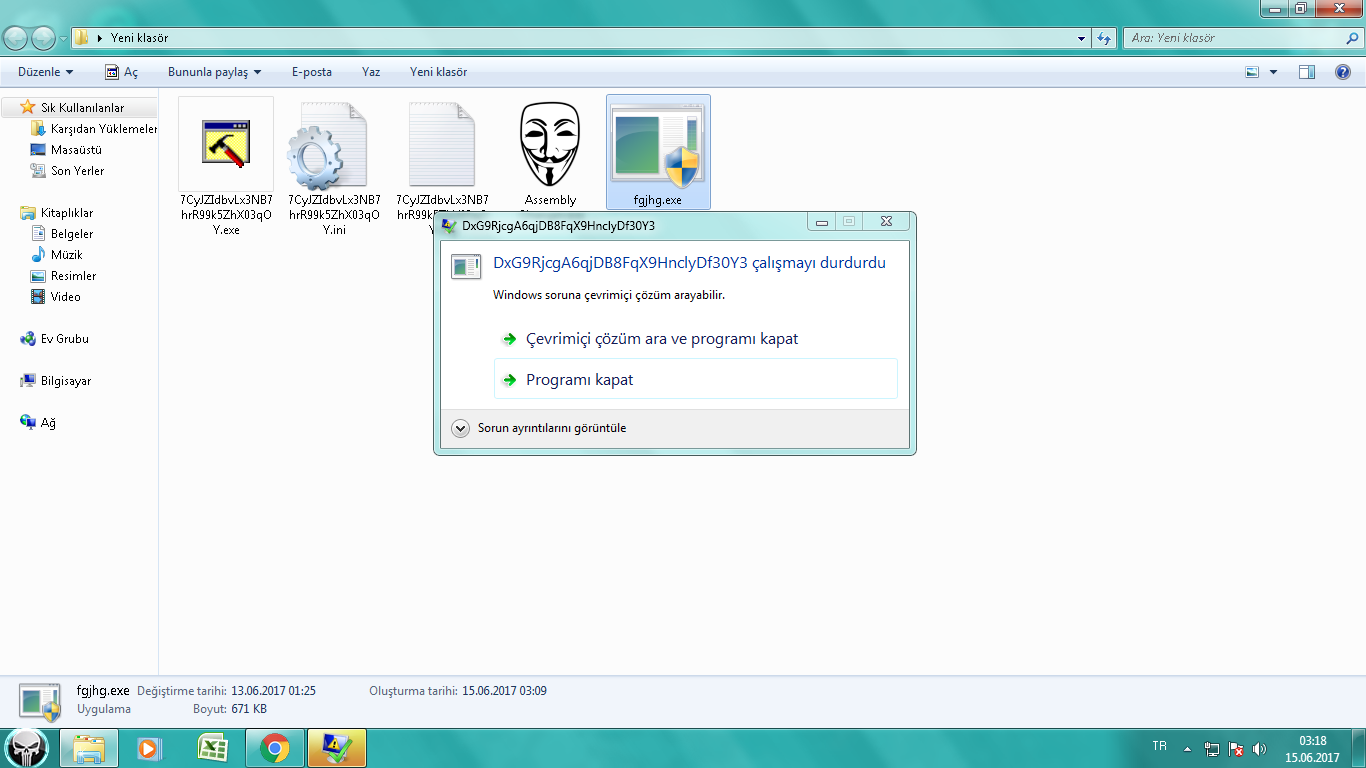Viewport: 1366px width, 768px height.
Task: Click the crashed program taskbar icon
Action: [337, 748]
